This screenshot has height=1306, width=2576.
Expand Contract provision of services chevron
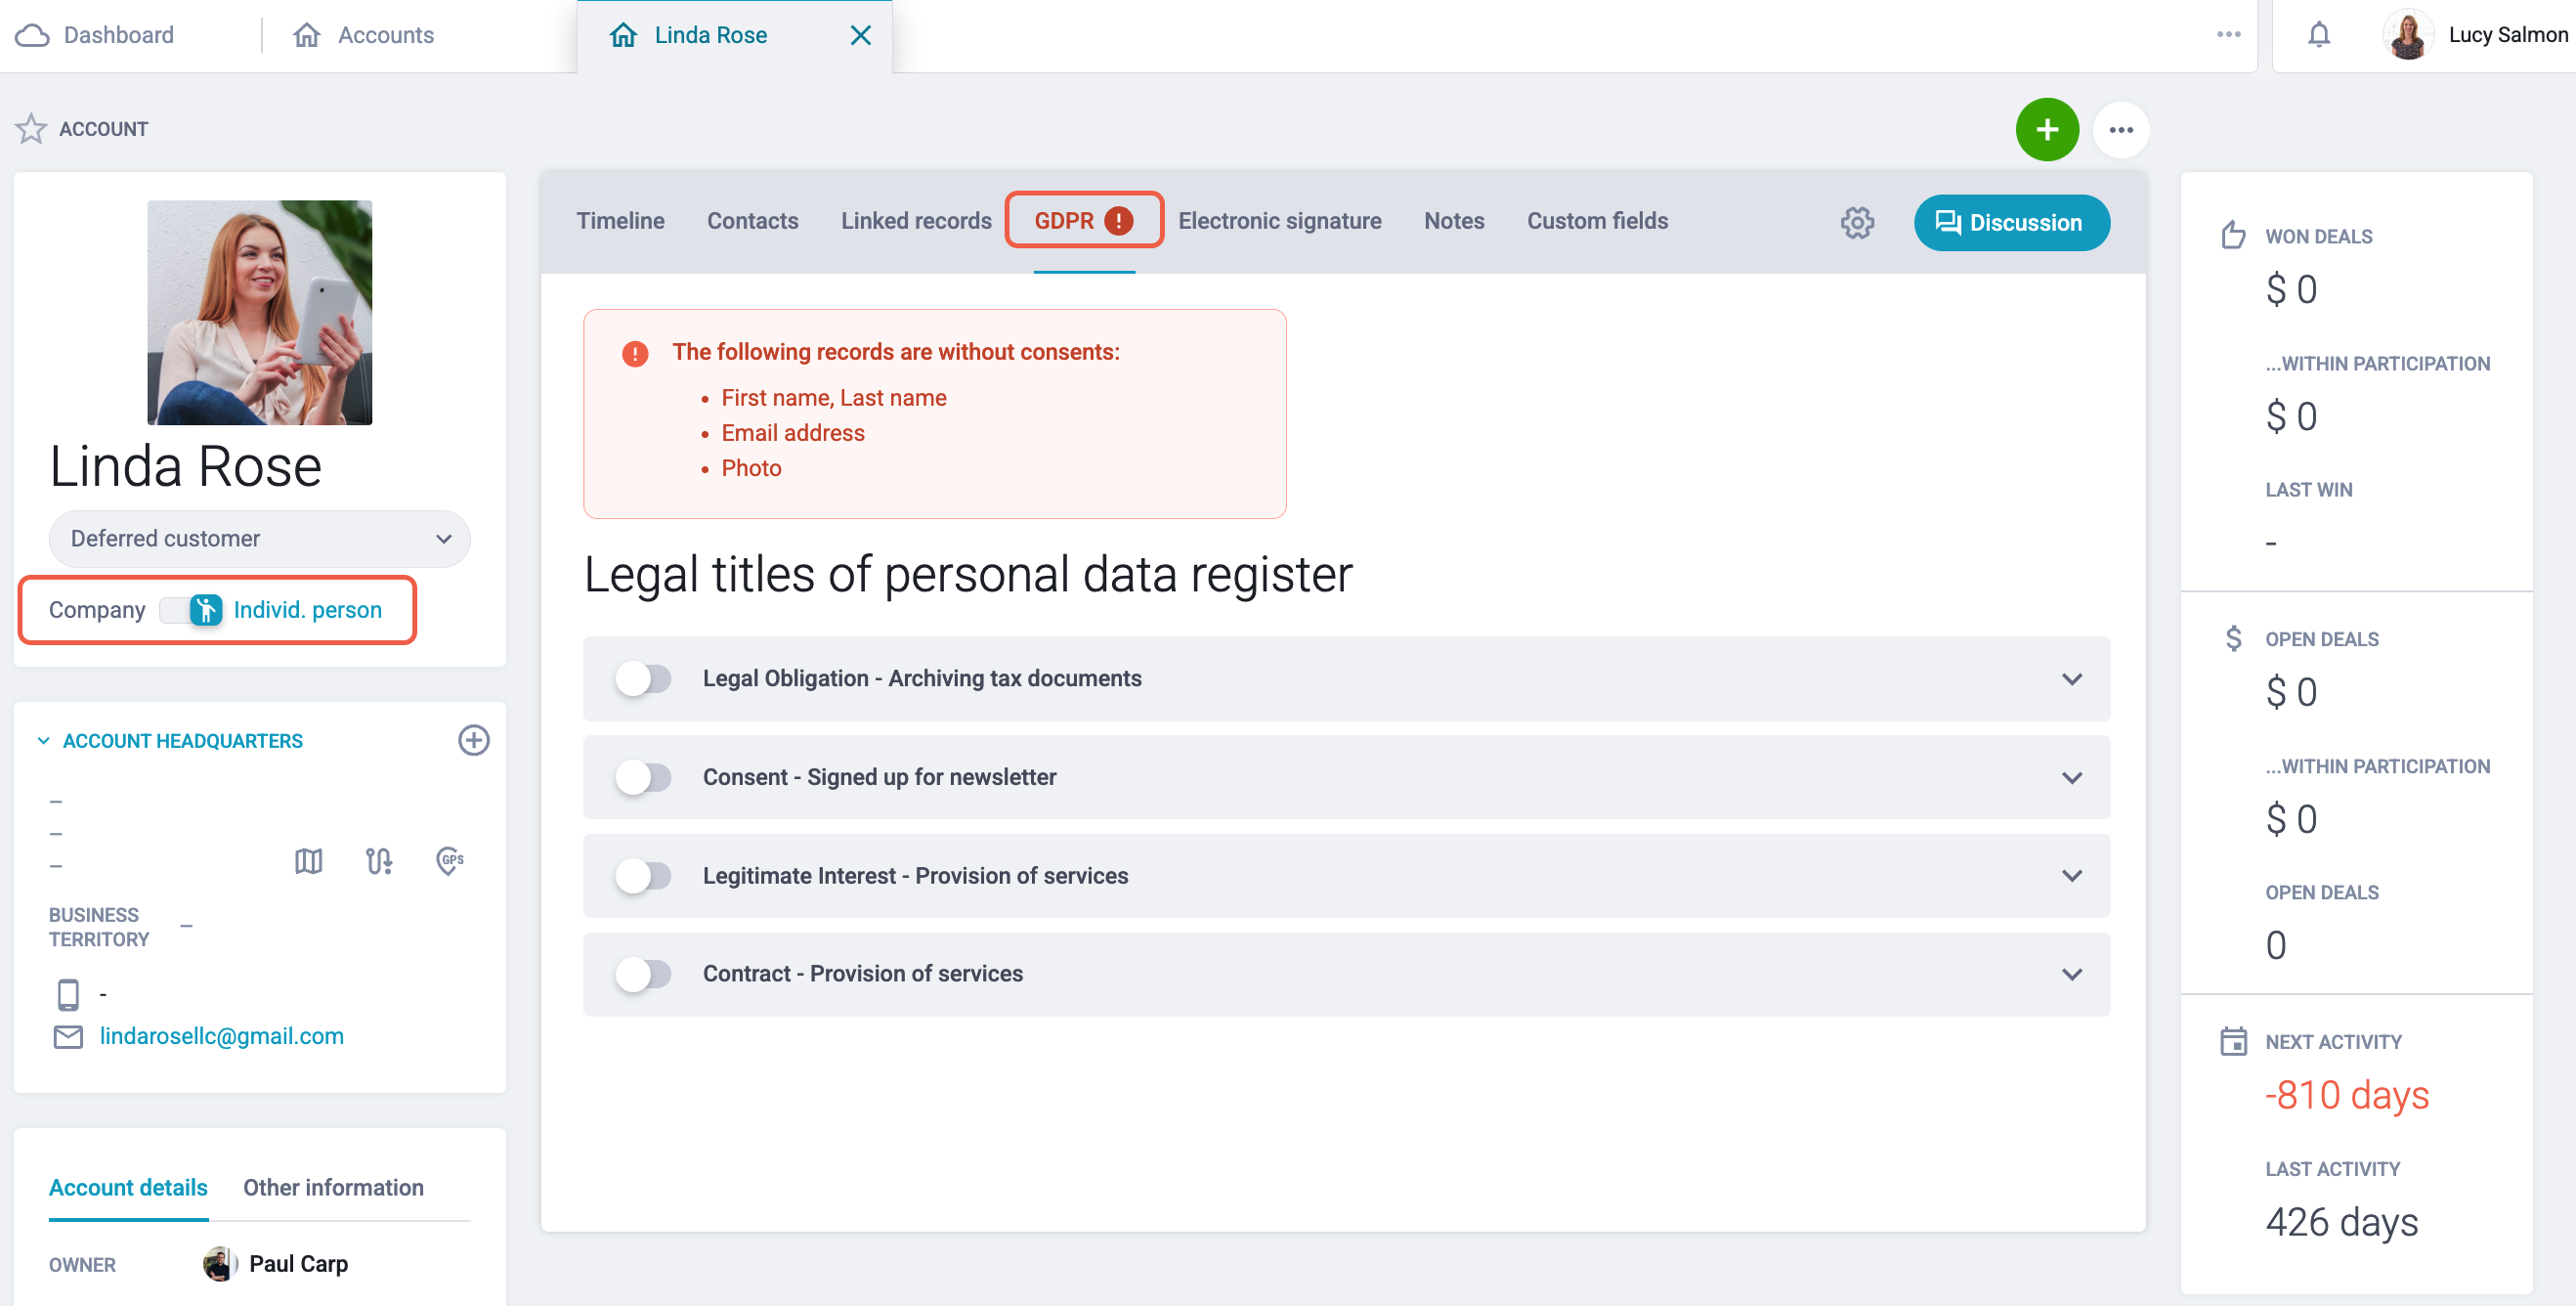click(2071, 974)
